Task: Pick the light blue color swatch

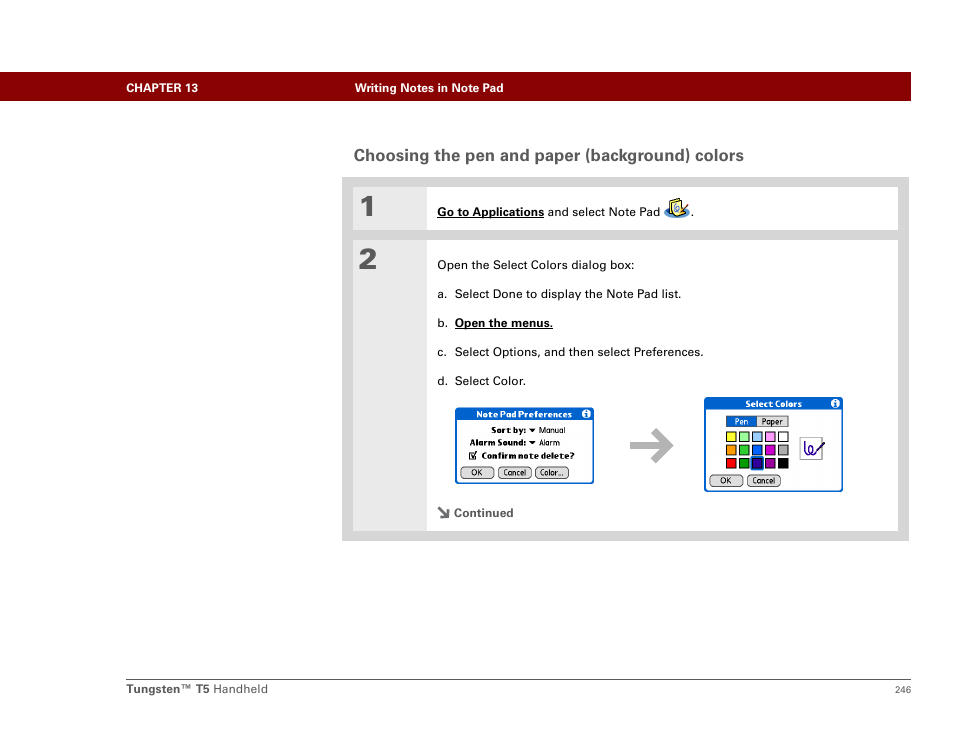Action: coord(757,437)
